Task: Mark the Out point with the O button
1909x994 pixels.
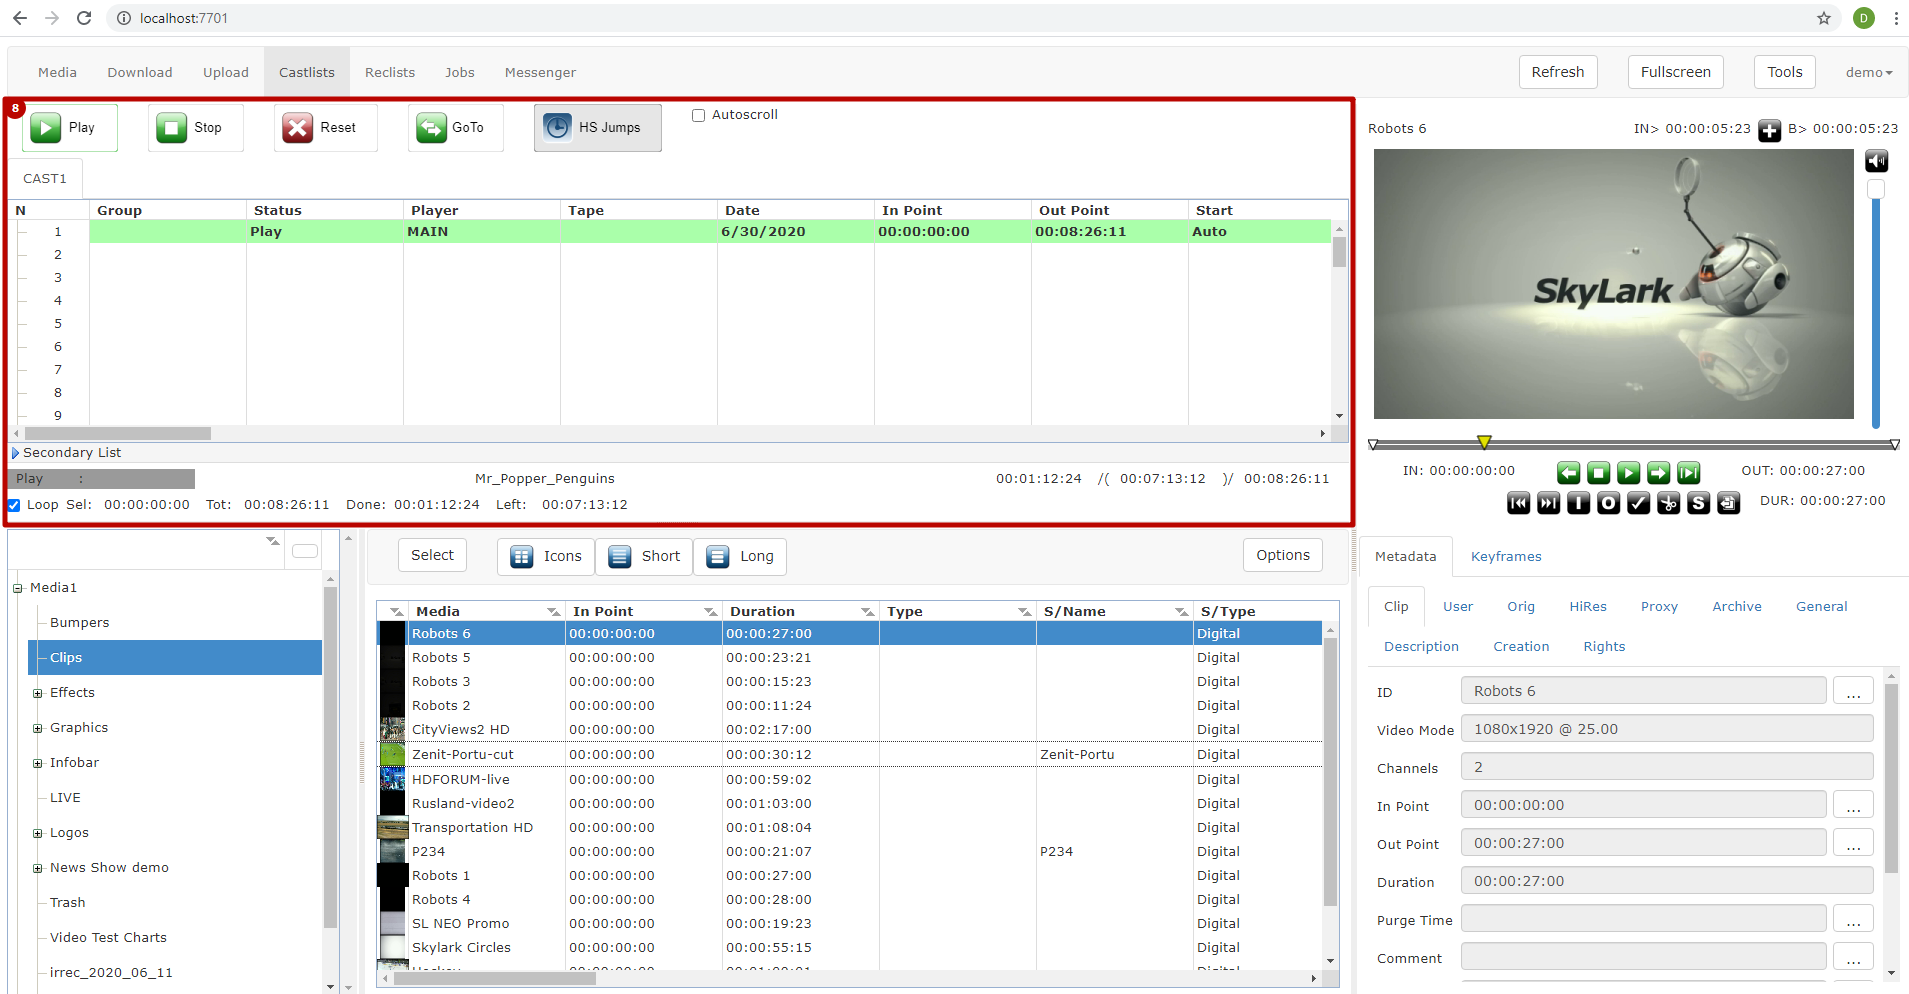Action: pos(1609,503)
